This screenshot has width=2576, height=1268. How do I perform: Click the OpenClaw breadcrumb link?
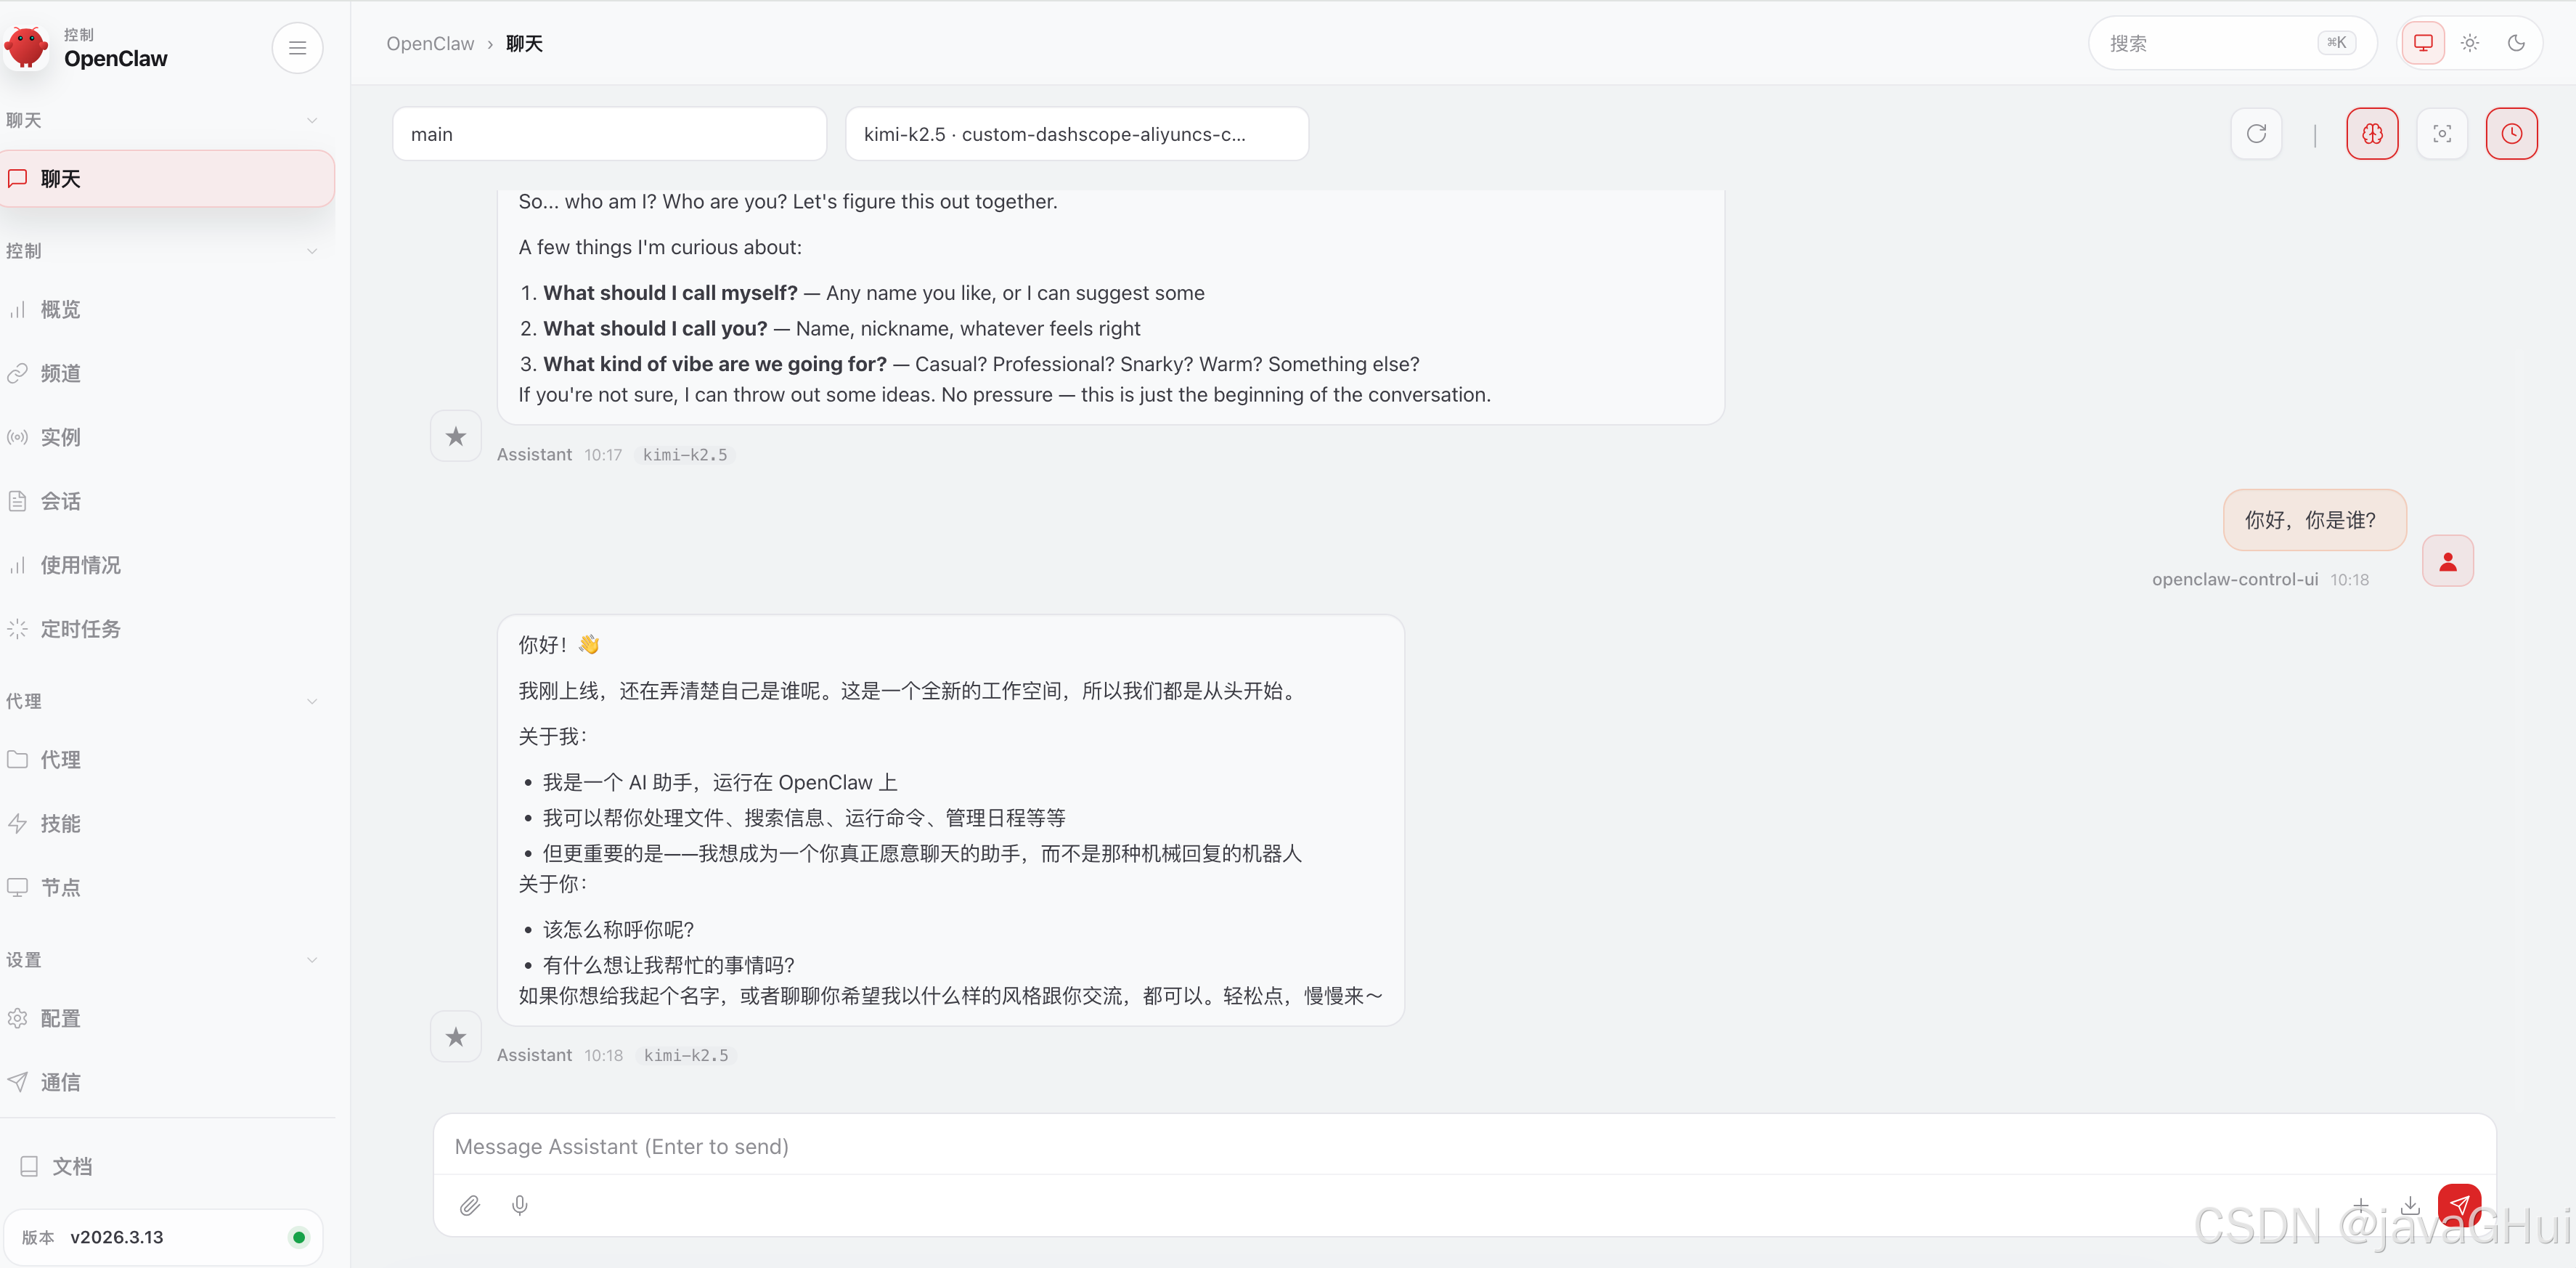coord(430,44)
